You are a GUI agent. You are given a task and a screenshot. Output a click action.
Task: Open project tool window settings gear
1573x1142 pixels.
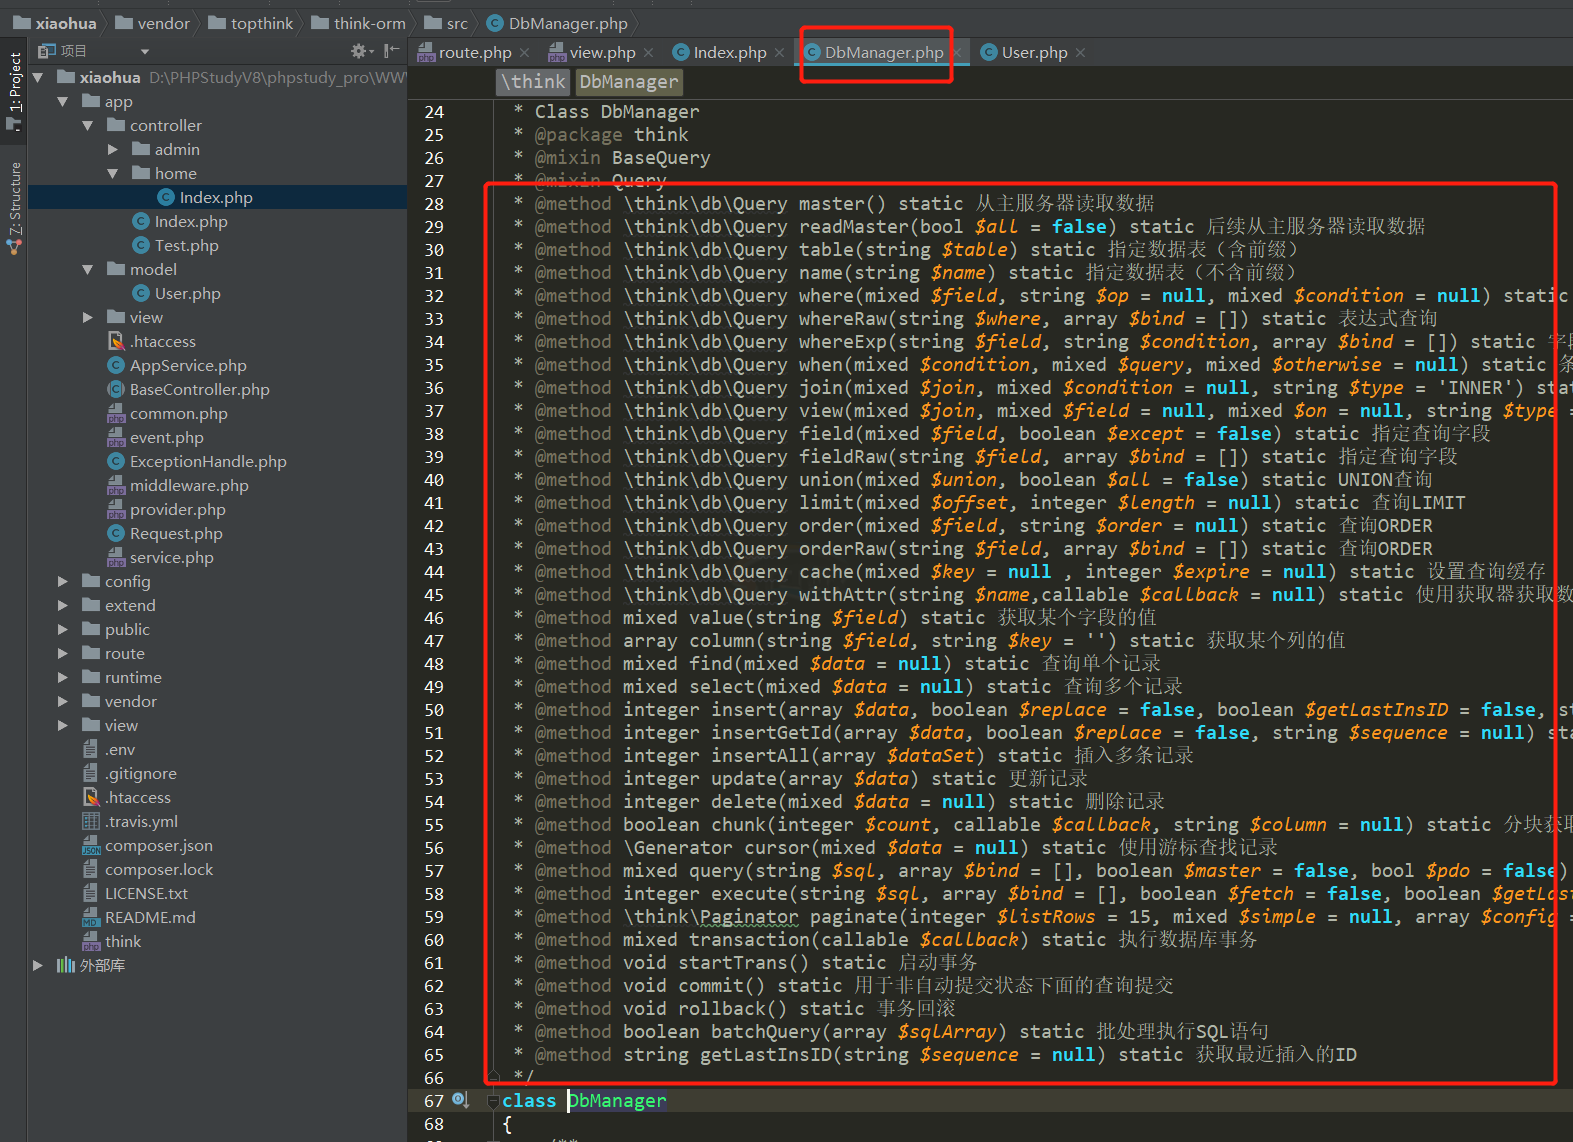click(360, 51)
